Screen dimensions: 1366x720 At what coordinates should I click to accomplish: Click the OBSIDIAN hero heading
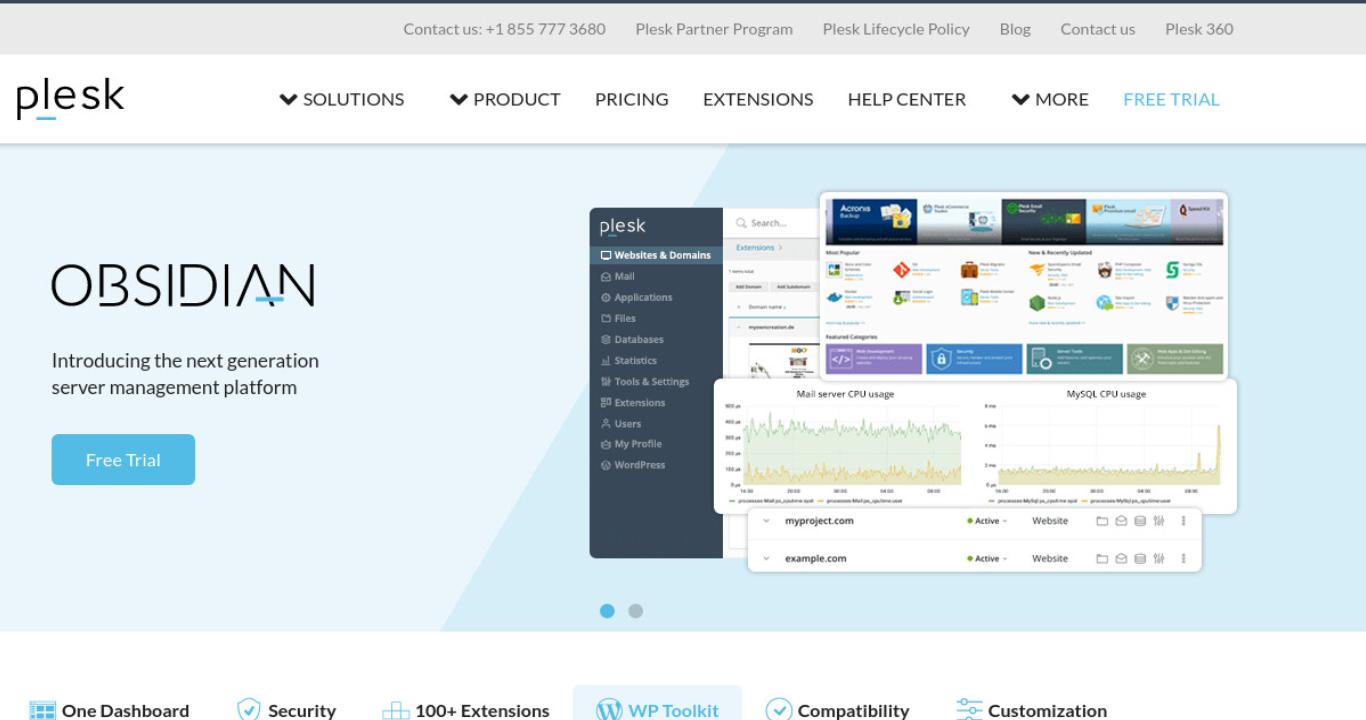pyautogui.click(x=183, y=285)
